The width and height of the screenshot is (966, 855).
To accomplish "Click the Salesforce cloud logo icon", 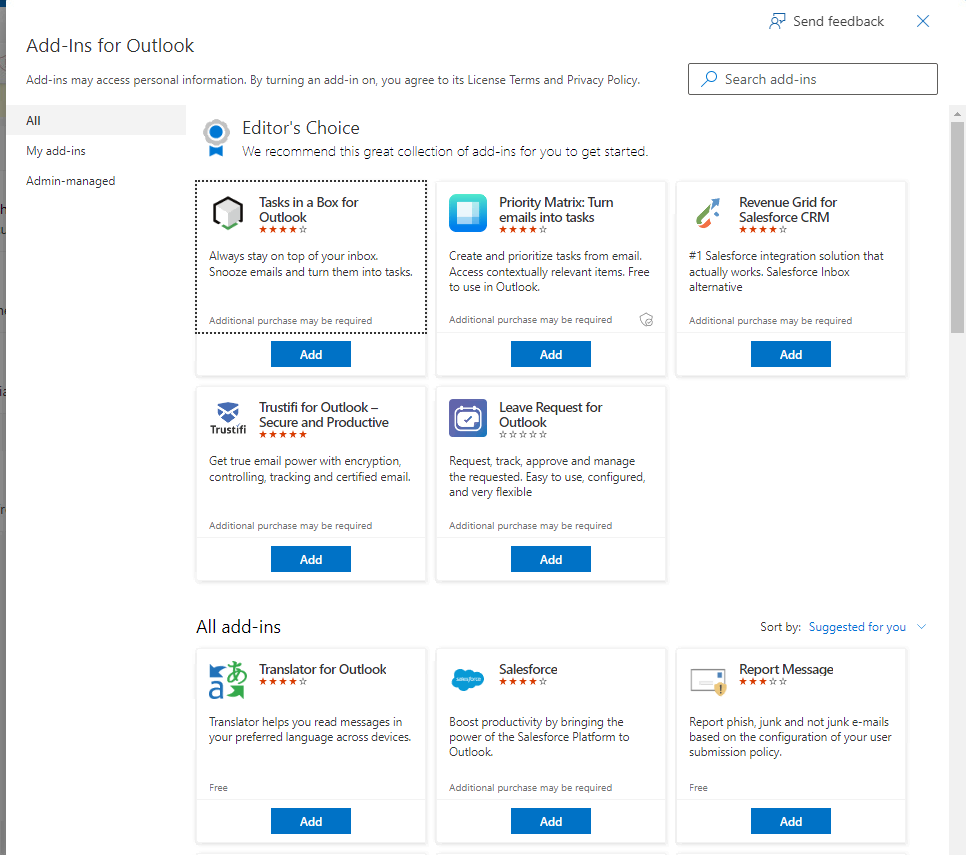I will (x=468, y=679).
